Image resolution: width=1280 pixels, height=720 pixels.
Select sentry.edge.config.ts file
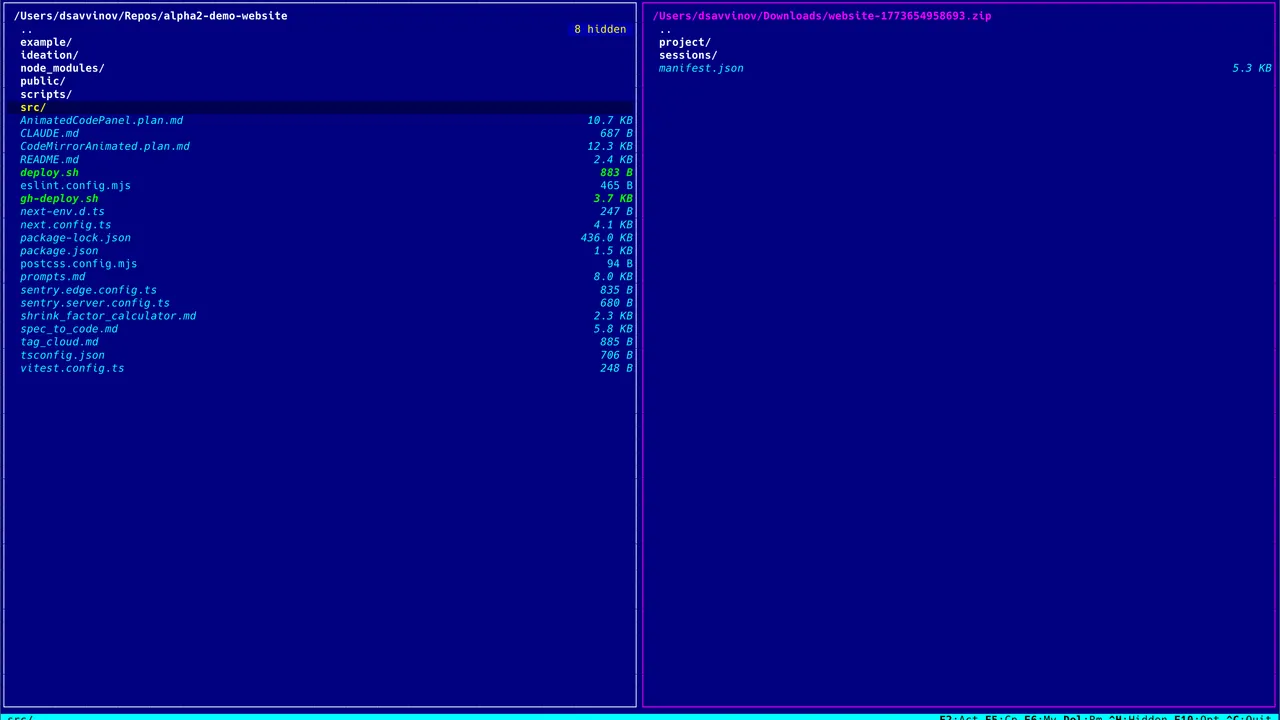(88, 289)
